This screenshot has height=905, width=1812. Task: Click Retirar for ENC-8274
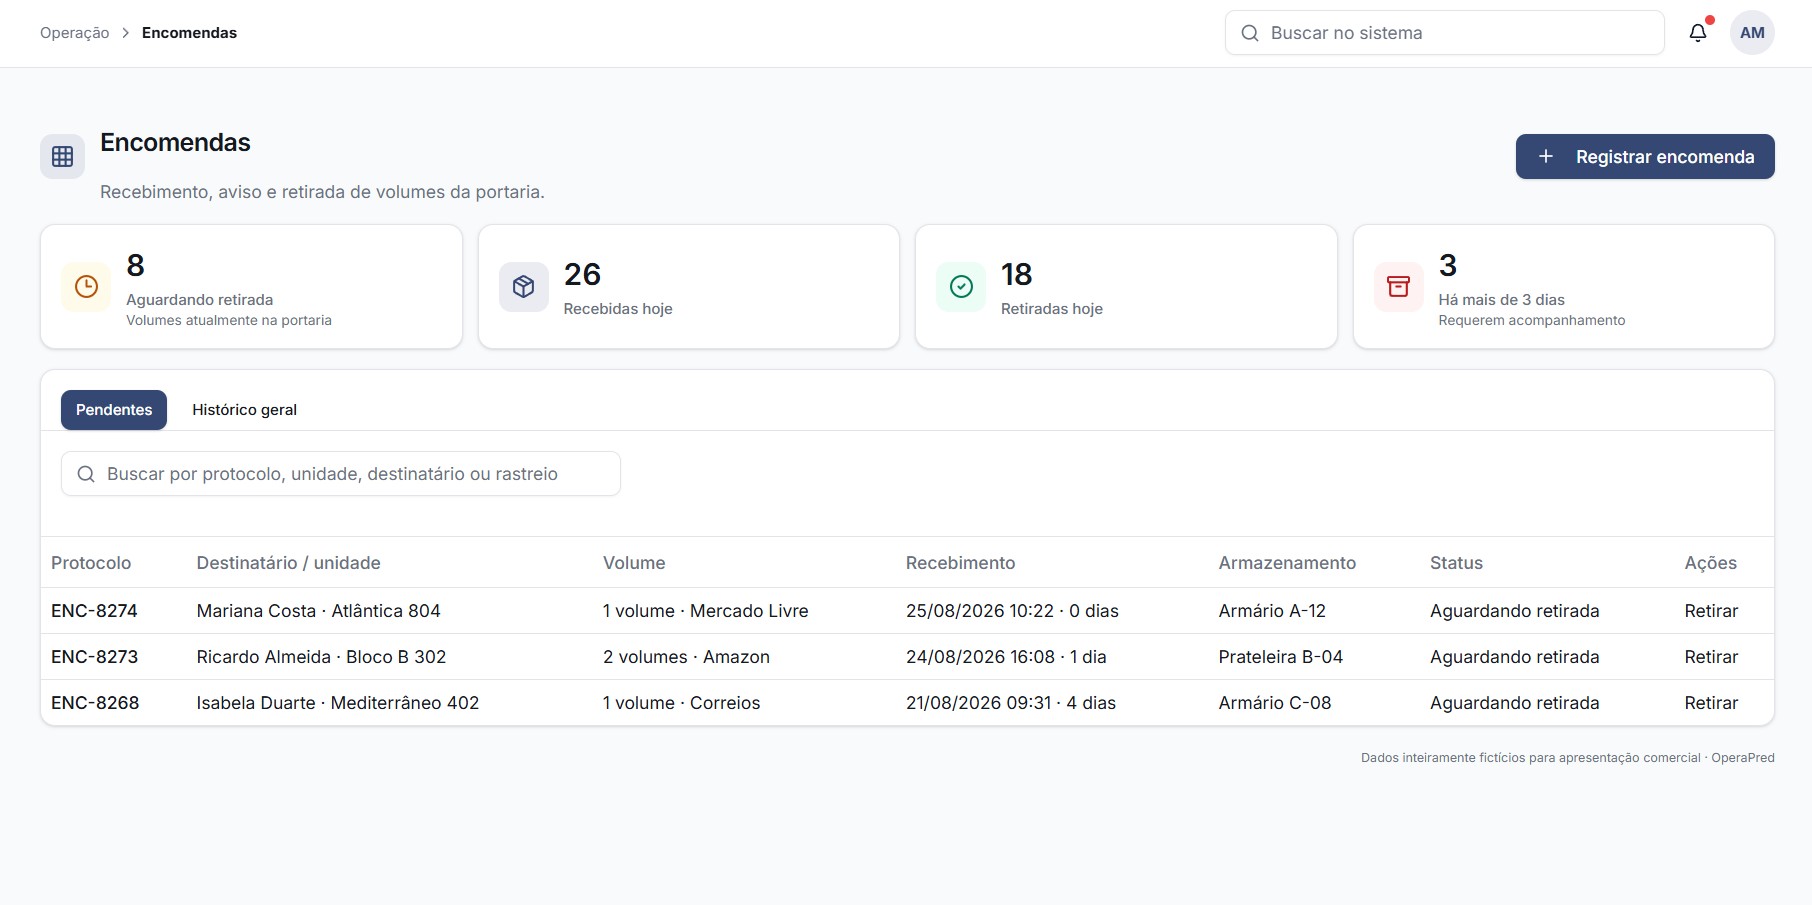click(x=1711, y=611)
